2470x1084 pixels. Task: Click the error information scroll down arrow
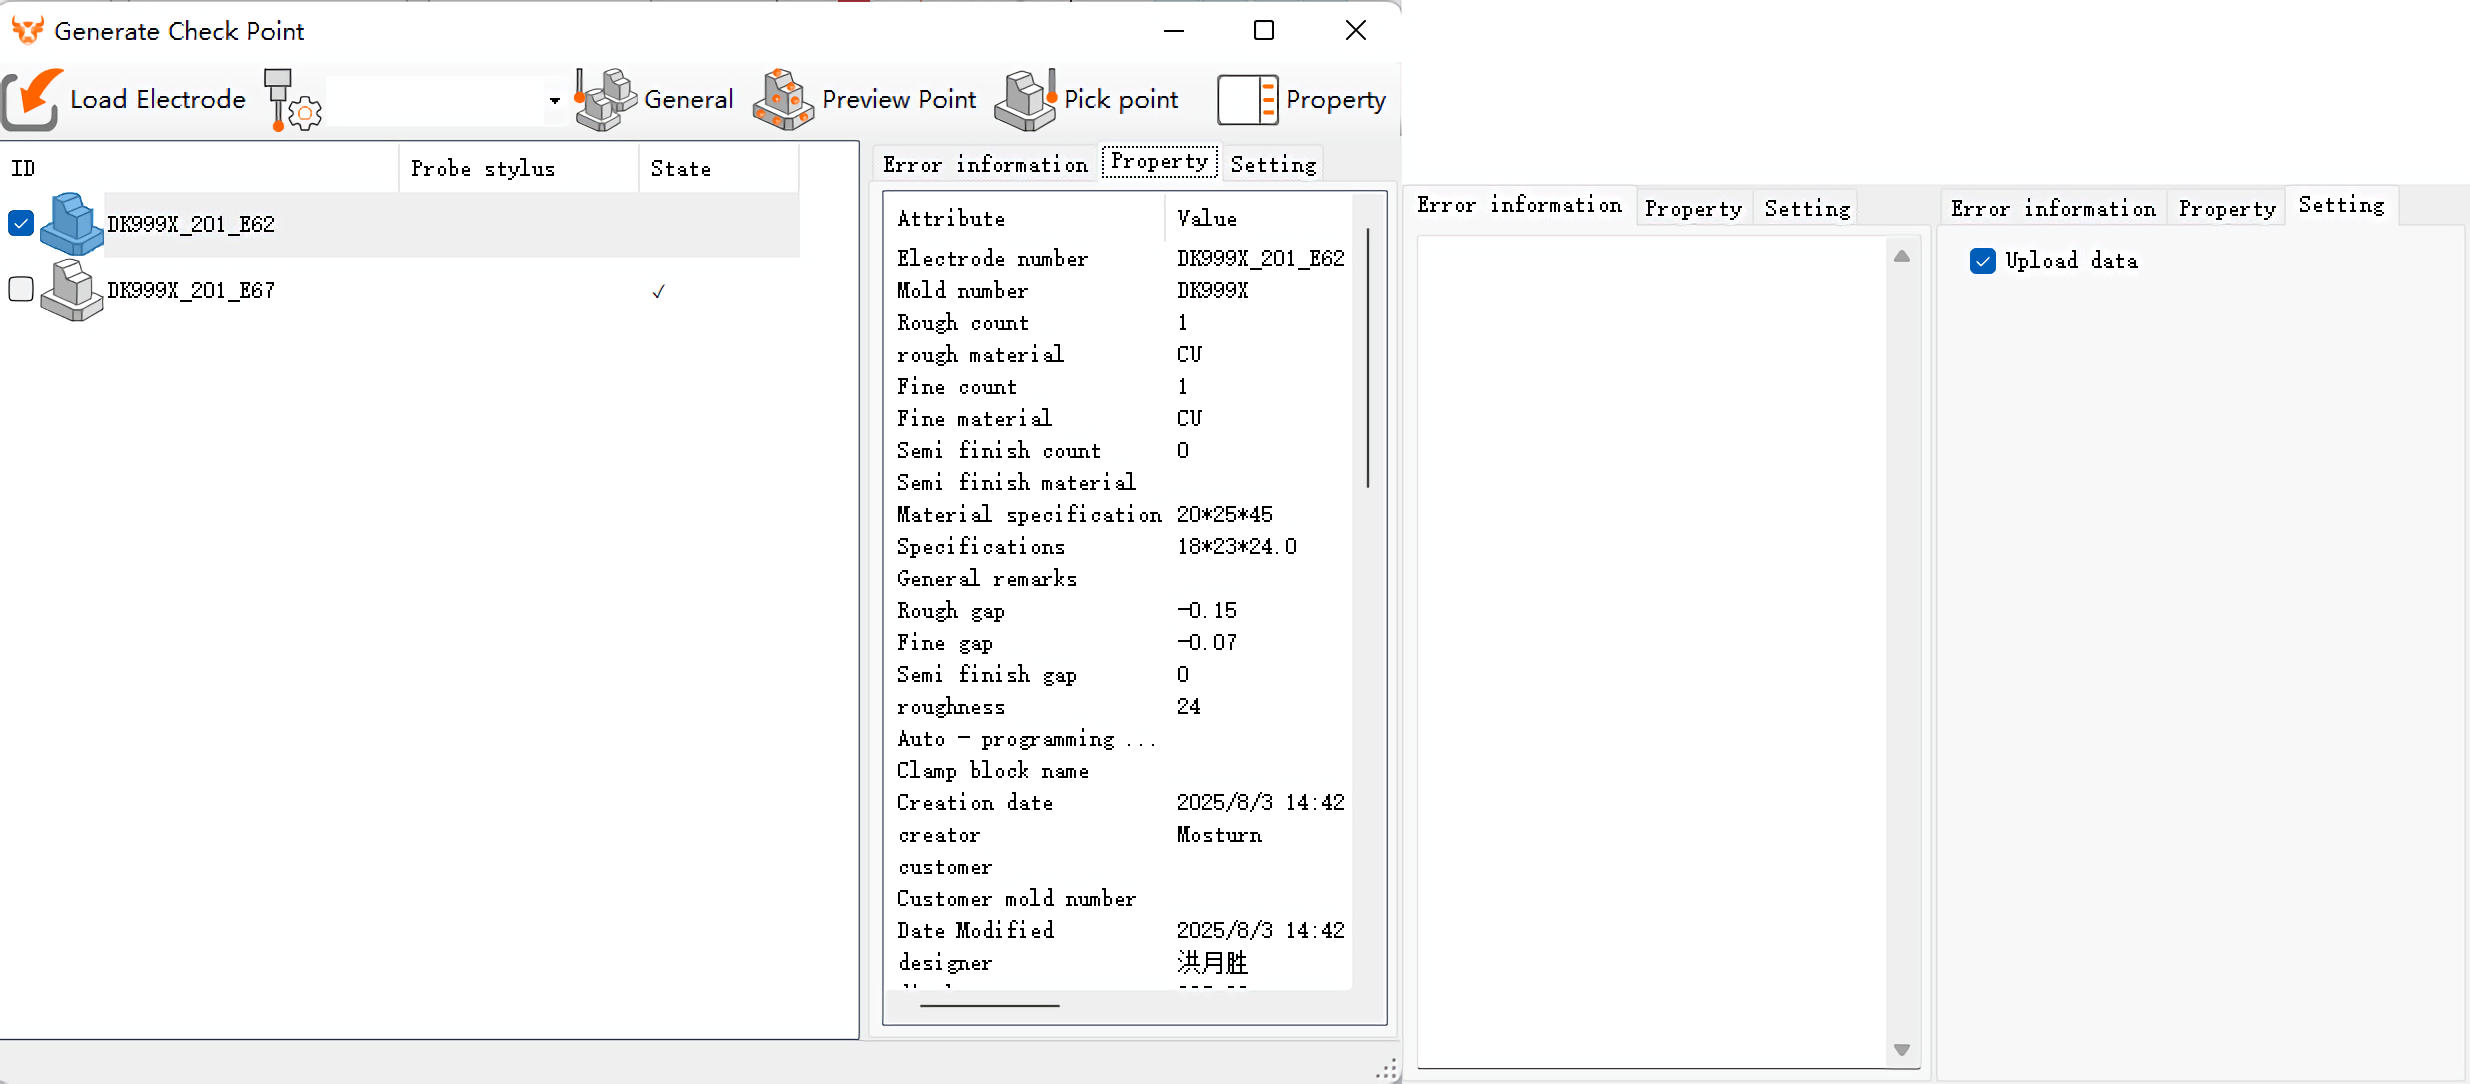tap(1902, 1050)
